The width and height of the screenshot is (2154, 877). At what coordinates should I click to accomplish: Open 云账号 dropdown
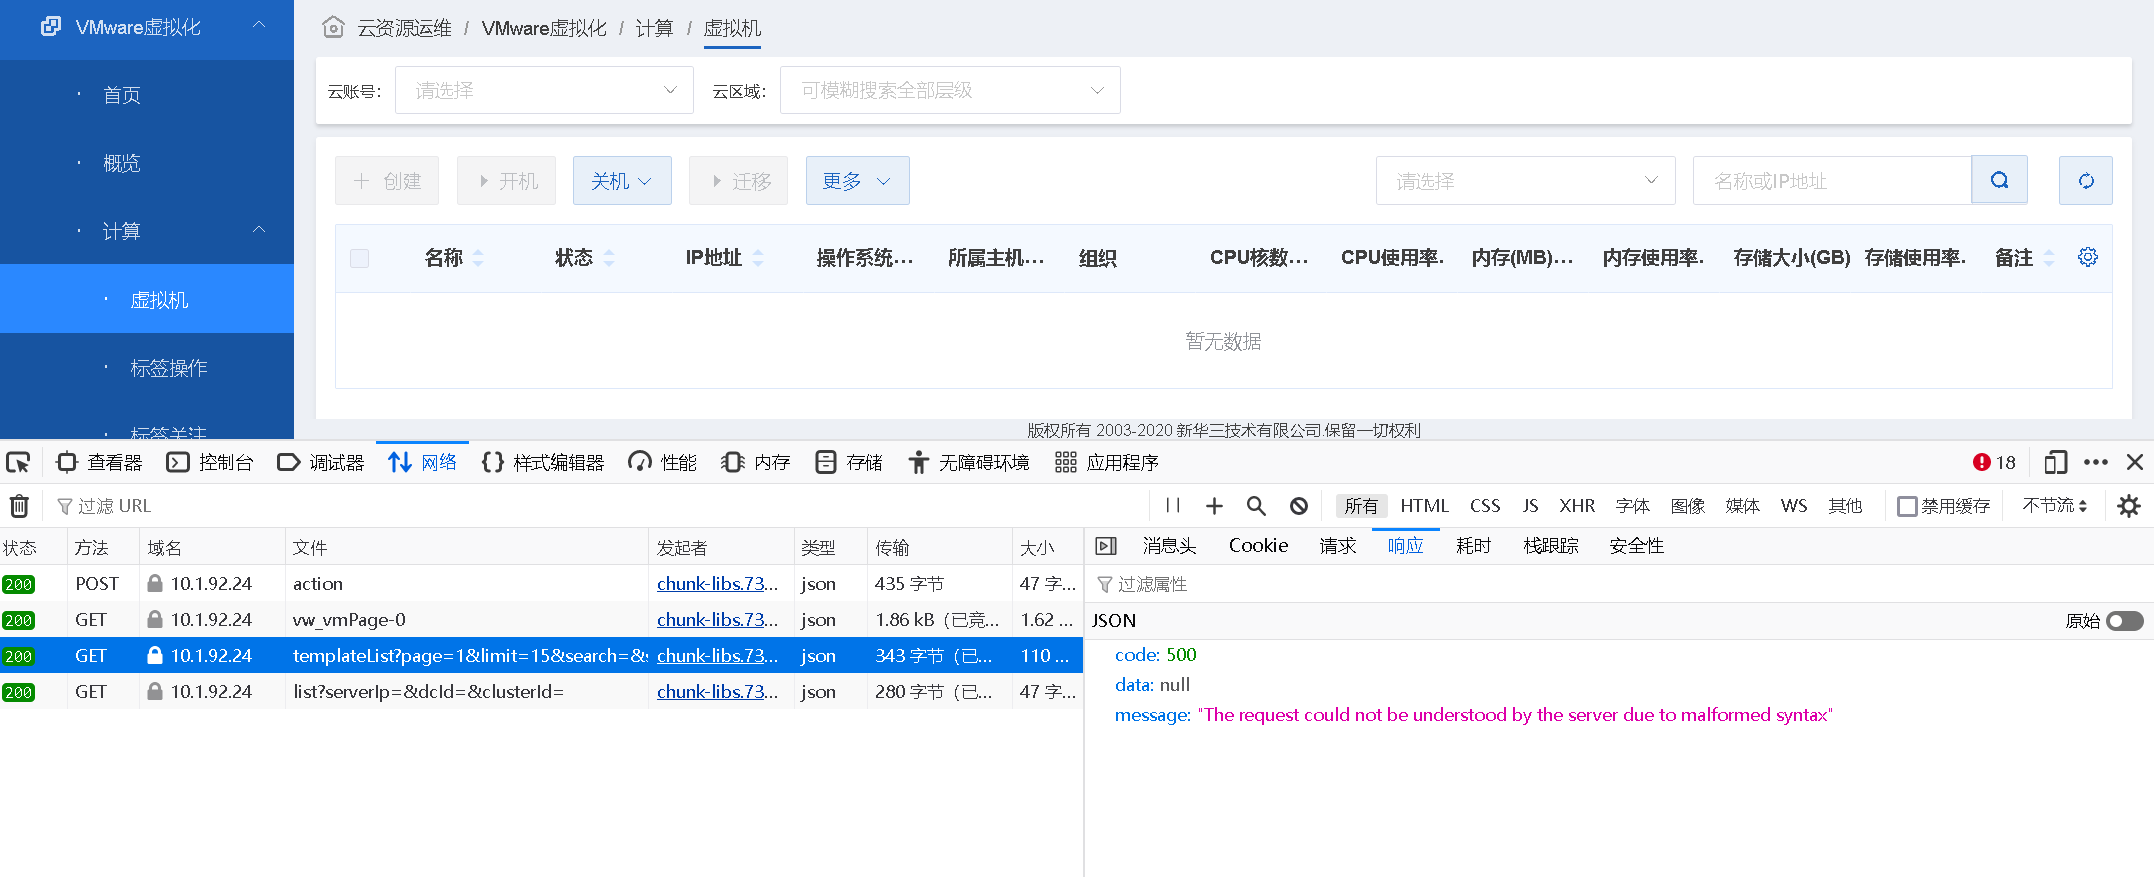(x=544, y=90)
